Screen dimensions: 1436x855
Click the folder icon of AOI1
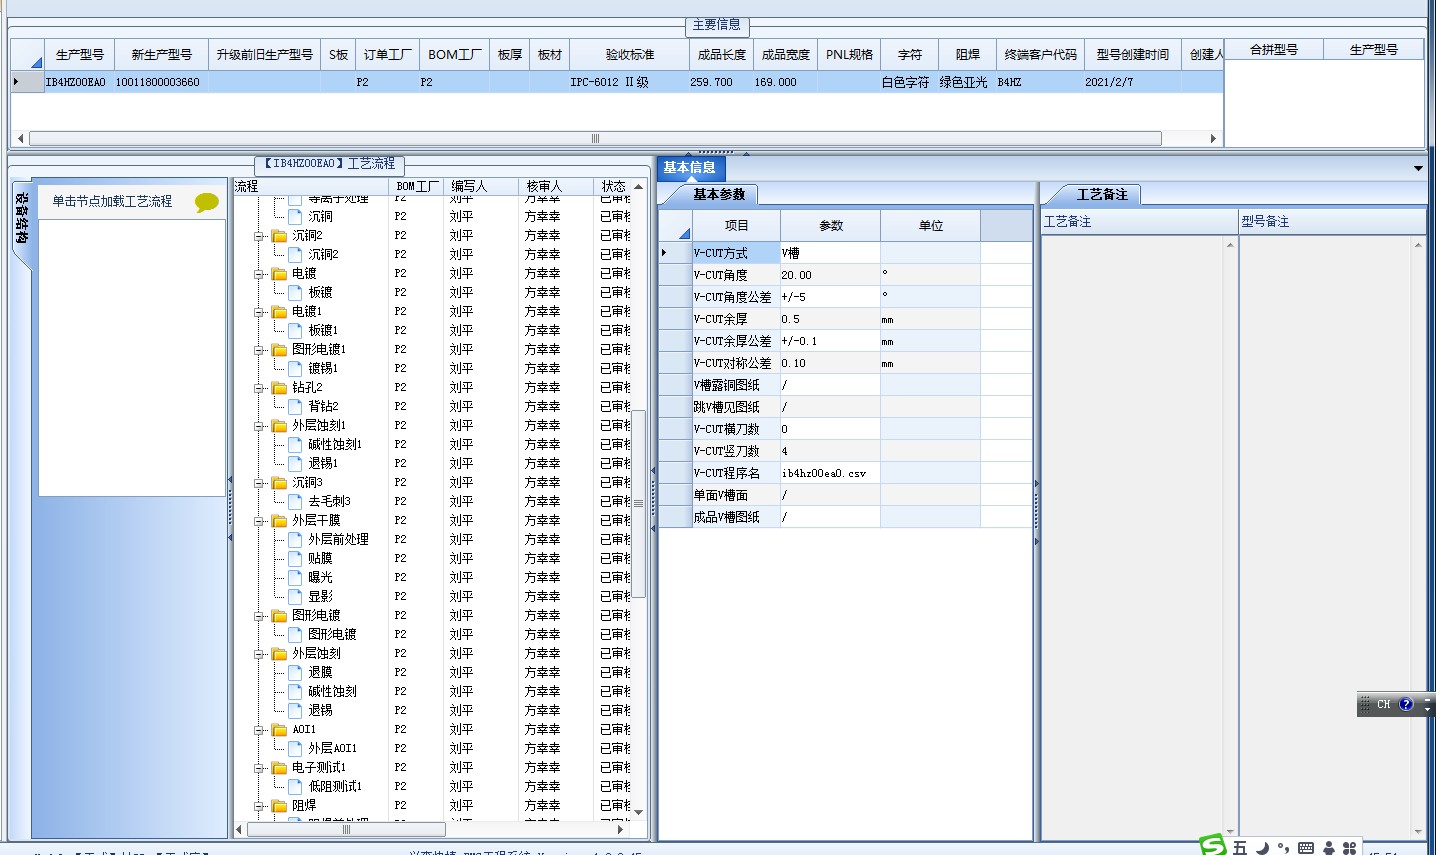tap(280, 729)
